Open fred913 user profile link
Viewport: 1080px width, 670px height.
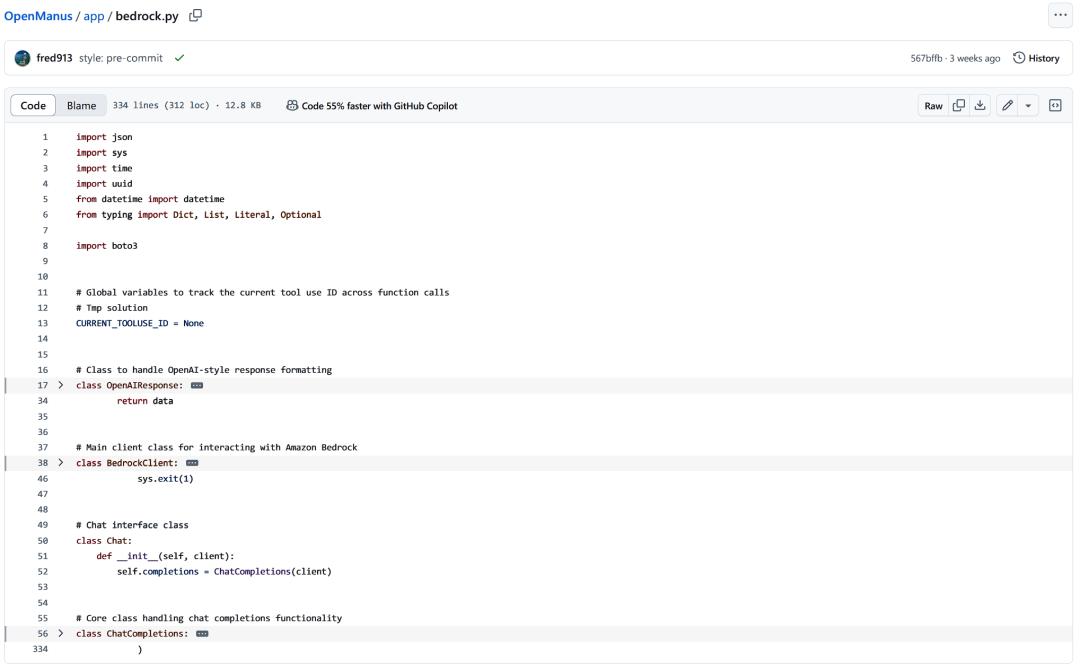coord(54,59)
